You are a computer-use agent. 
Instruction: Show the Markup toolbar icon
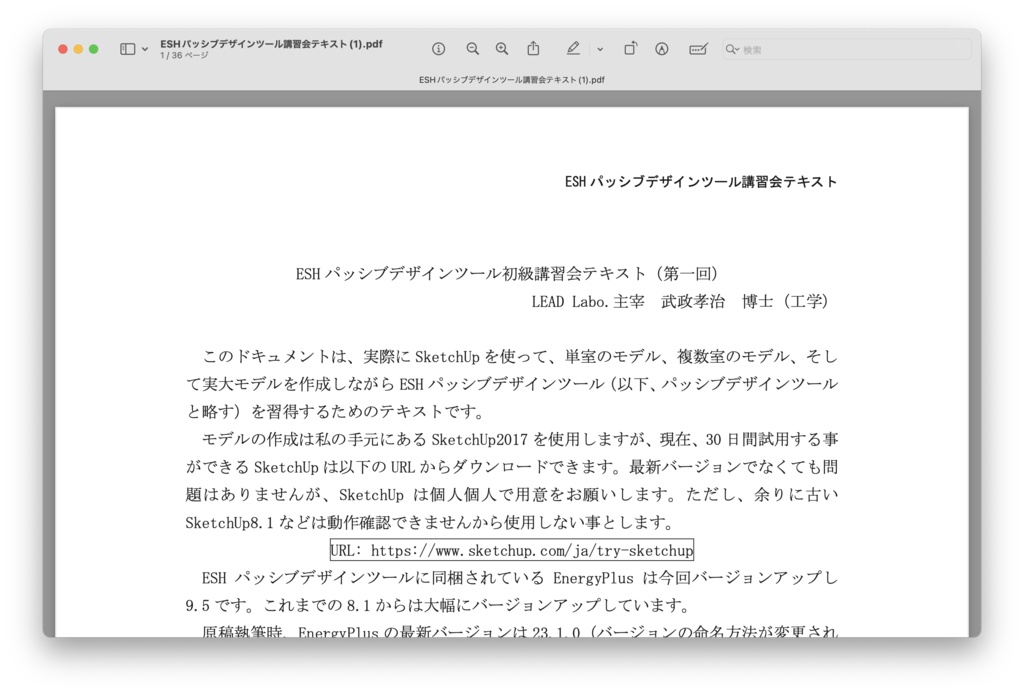click(662, 49)
